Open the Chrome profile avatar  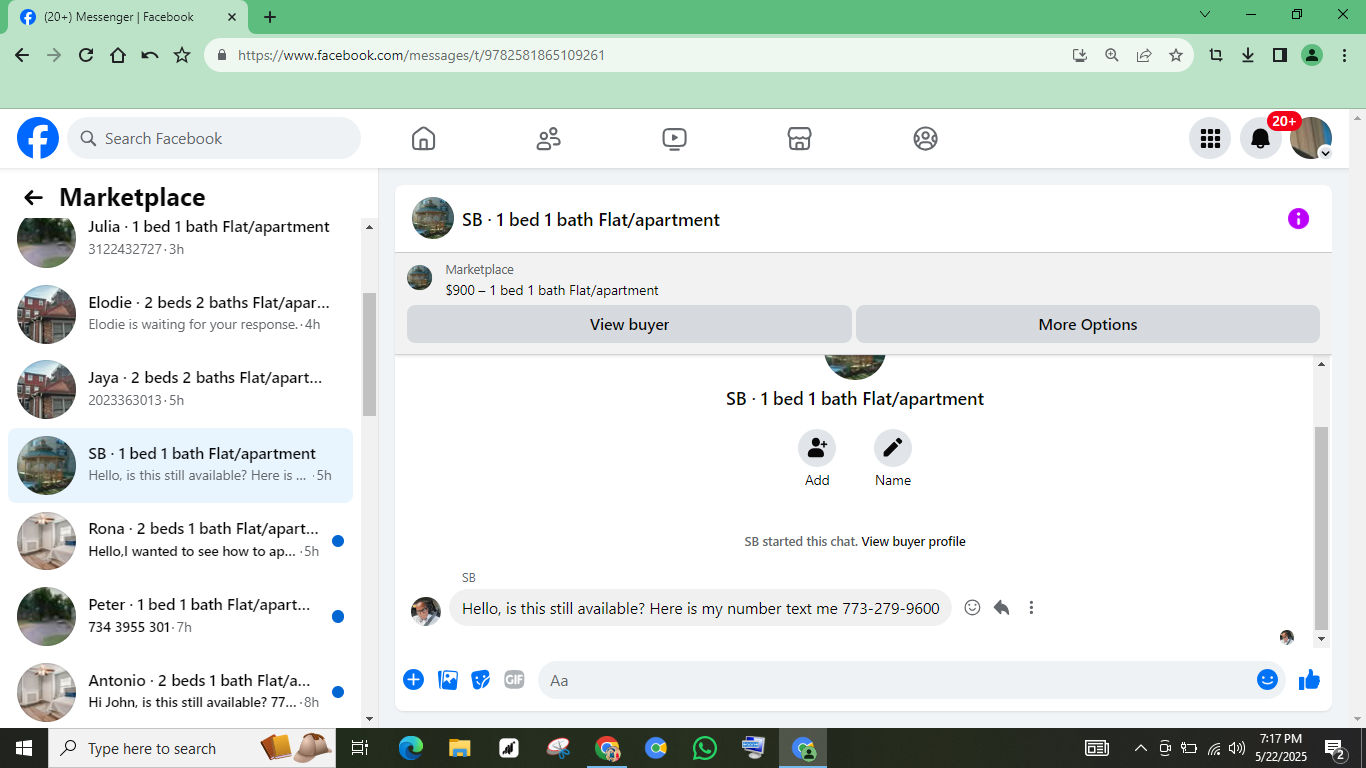[1312, 55]
